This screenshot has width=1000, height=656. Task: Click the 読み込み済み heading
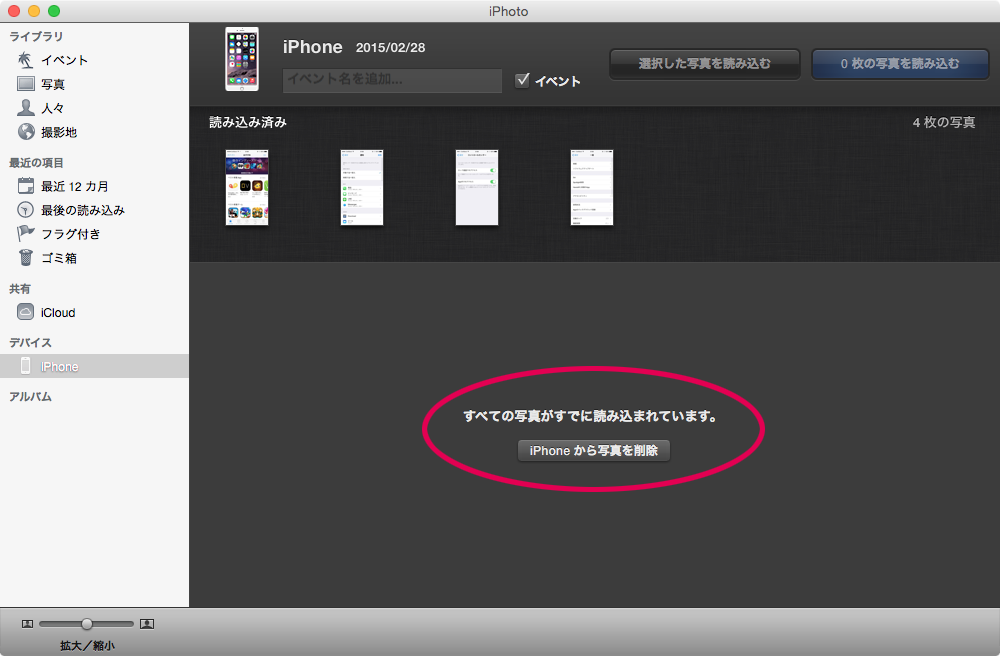pos(247,122)
